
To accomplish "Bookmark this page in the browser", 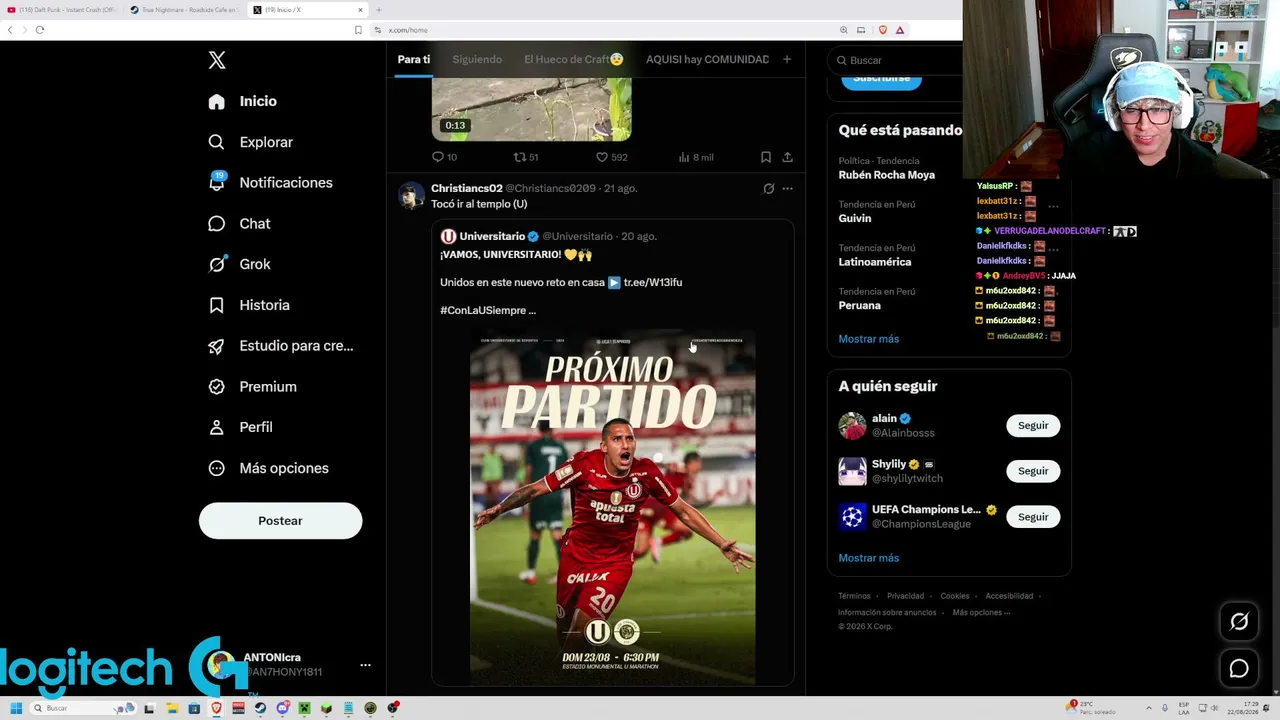I will point(358,30).
